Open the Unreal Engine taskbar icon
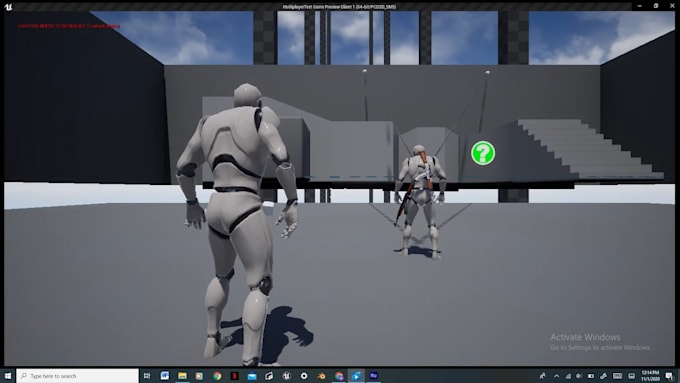This screenshot has height=383, width=680. coord(287,376)
